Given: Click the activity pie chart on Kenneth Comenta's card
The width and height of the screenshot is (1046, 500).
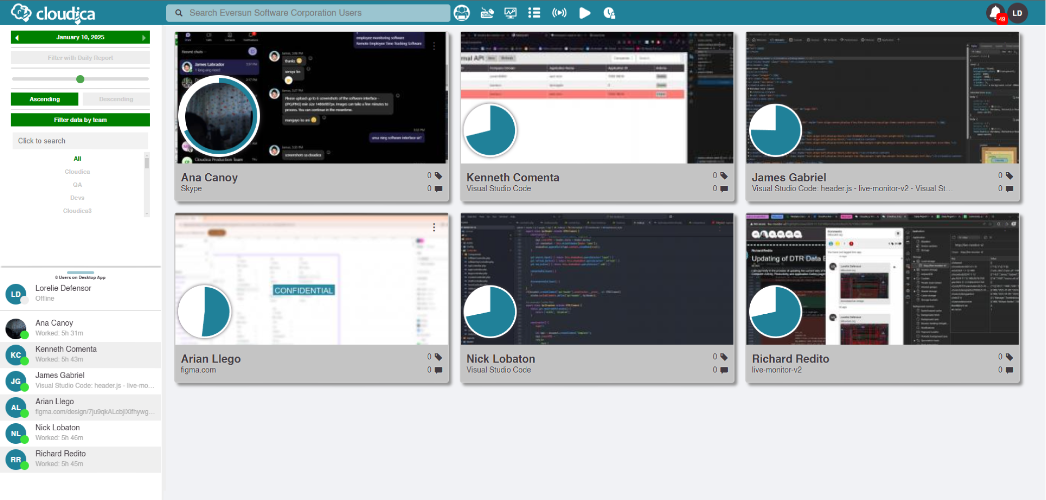Looking at the screenshot, I should point(490,131).
